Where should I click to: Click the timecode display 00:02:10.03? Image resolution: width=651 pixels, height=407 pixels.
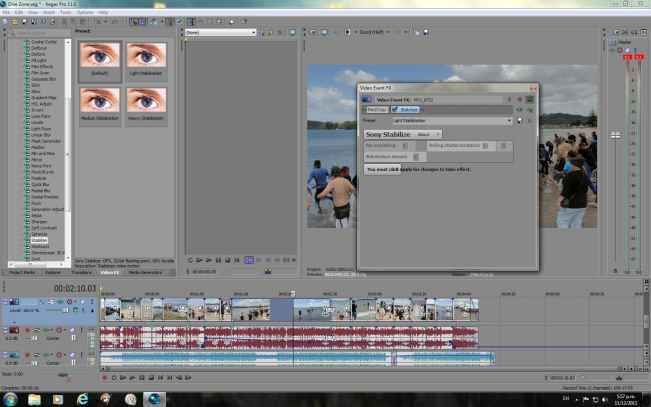tap(75, 288)
